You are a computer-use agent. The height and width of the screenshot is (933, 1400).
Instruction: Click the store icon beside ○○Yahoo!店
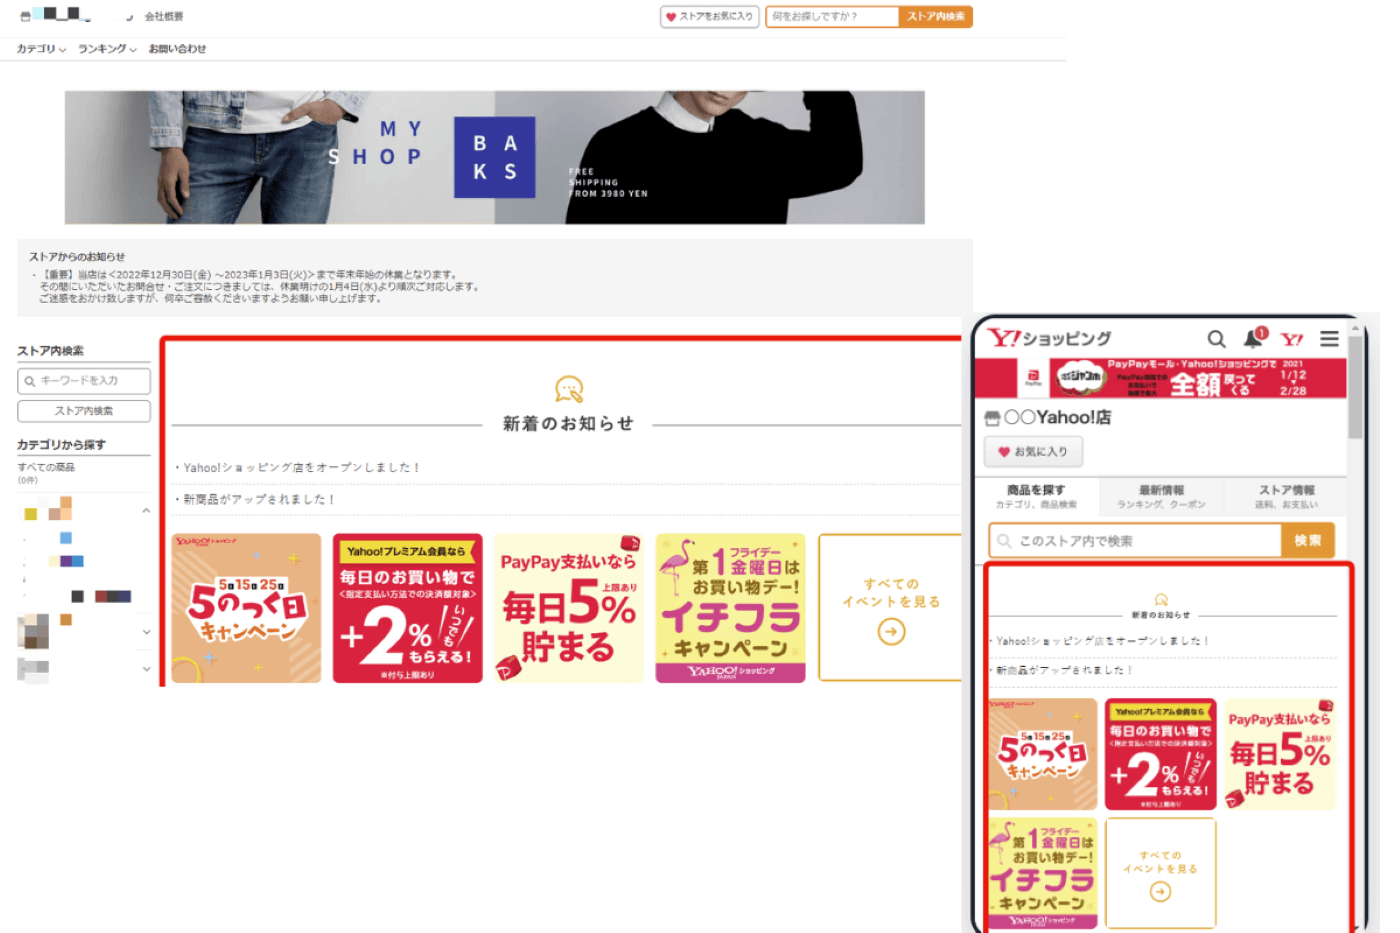coord(992,418)
